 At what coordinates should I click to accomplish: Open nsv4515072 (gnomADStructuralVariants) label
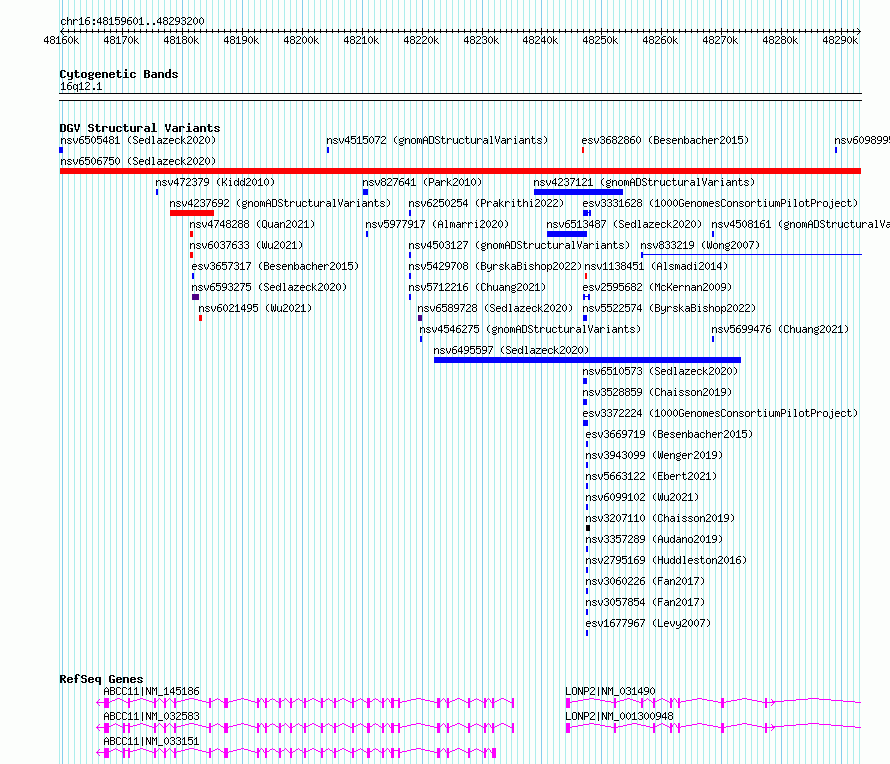[437, 140]
